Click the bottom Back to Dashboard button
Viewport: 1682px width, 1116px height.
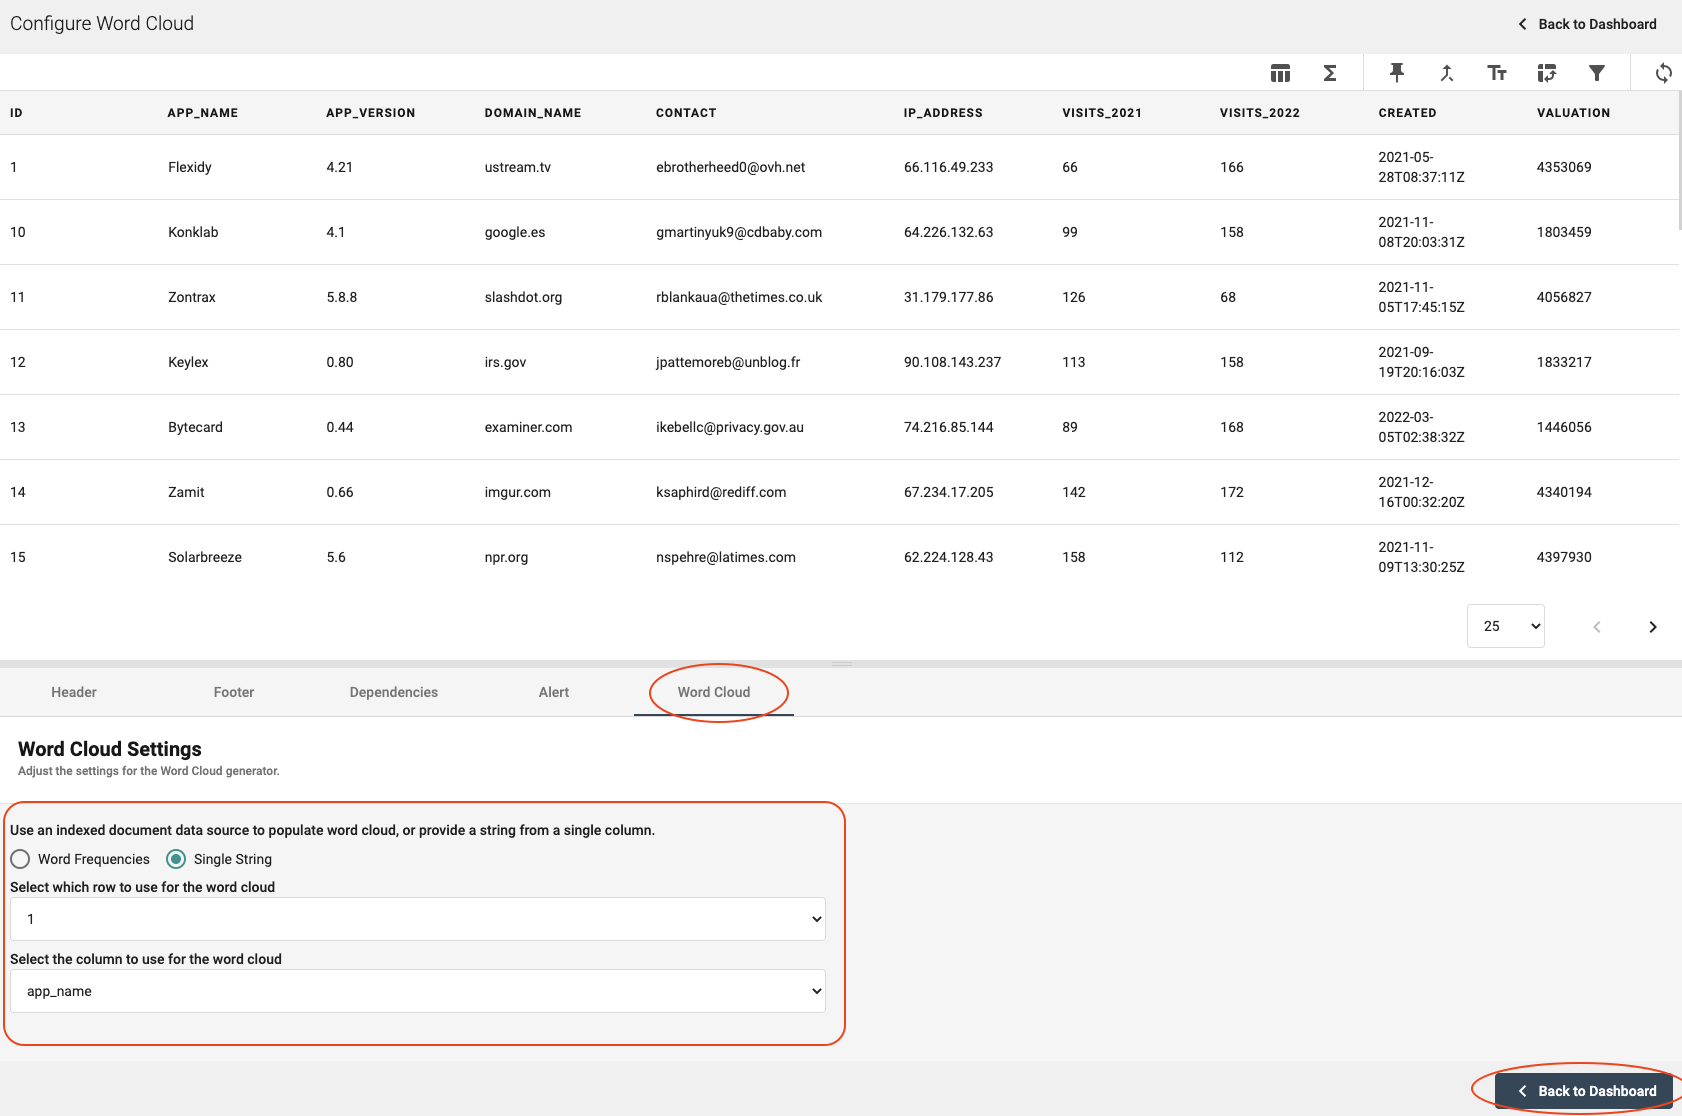(x=1585, y=1091)
